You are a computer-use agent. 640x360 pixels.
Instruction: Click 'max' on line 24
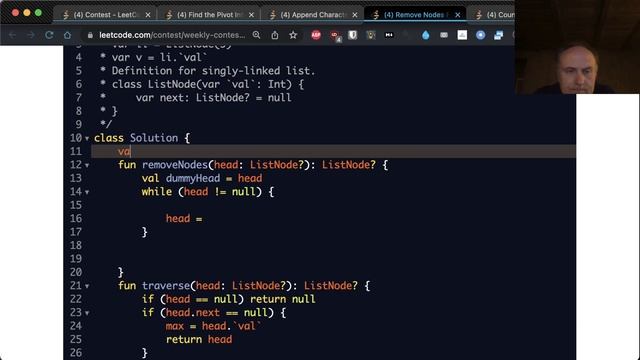(x=175, y=326)
